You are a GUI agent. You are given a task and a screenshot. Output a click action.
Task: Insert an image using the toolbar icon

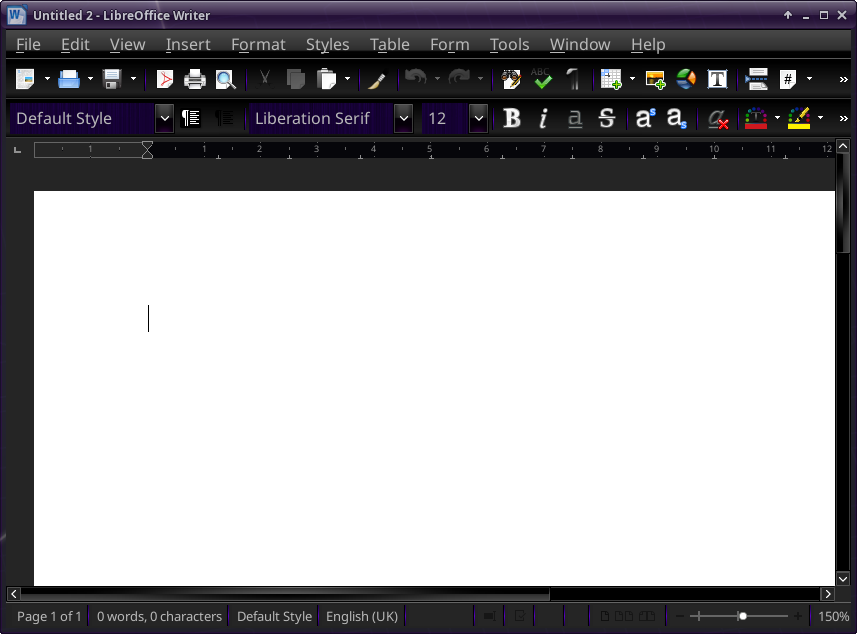(x=655, y=80)
